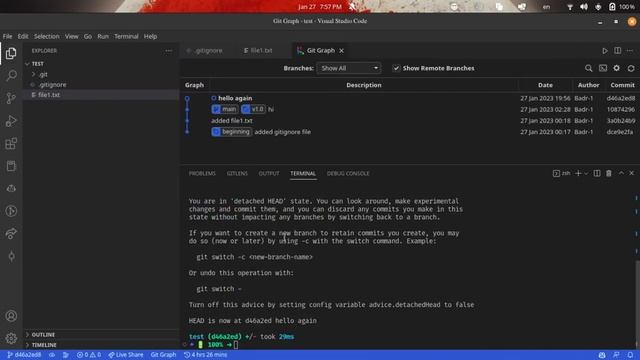Open the new terminal launch profile dropdown arrow
This screenshot has width=640, height=360.
point(586,173)
